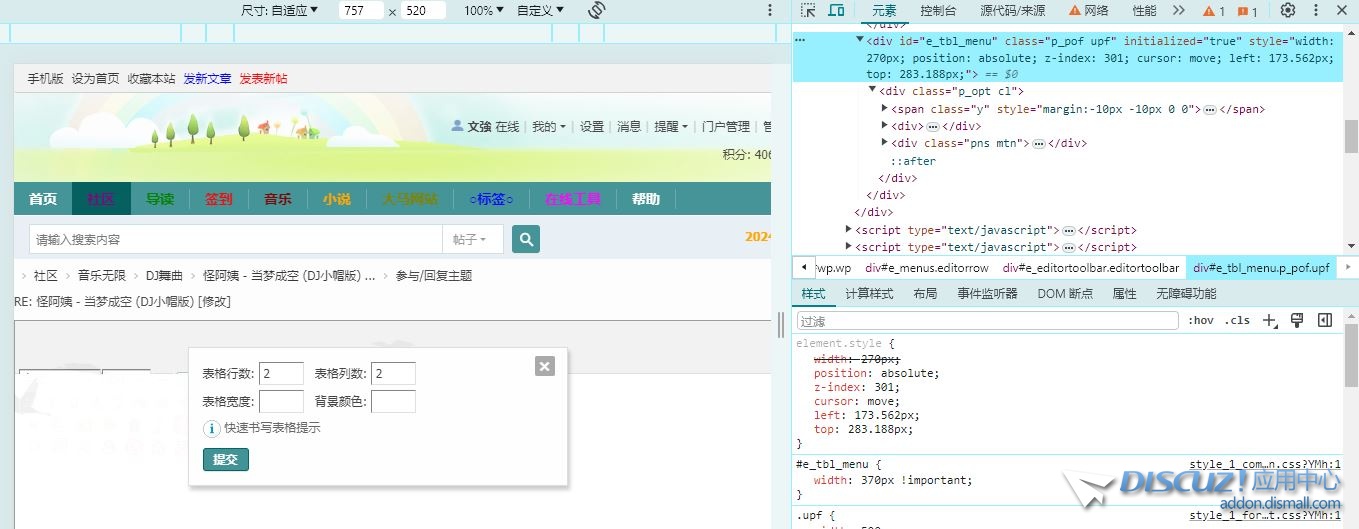Viewport: 1359px width, 529px height.
Task: Open the 在线工具 nav menu item
Action: 572,199
